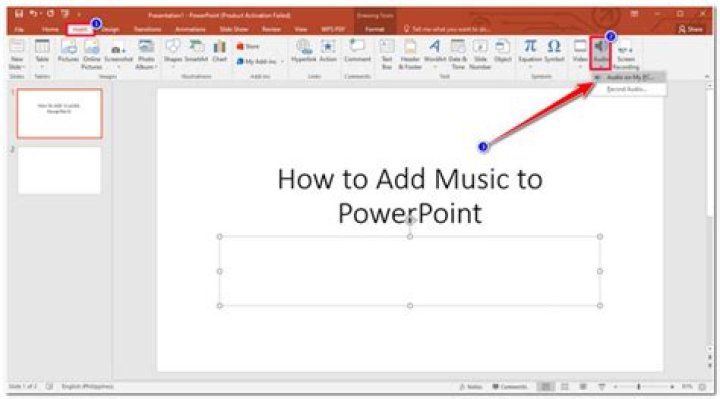Open the View tab
720x399 pixels.
coord(301,29)
